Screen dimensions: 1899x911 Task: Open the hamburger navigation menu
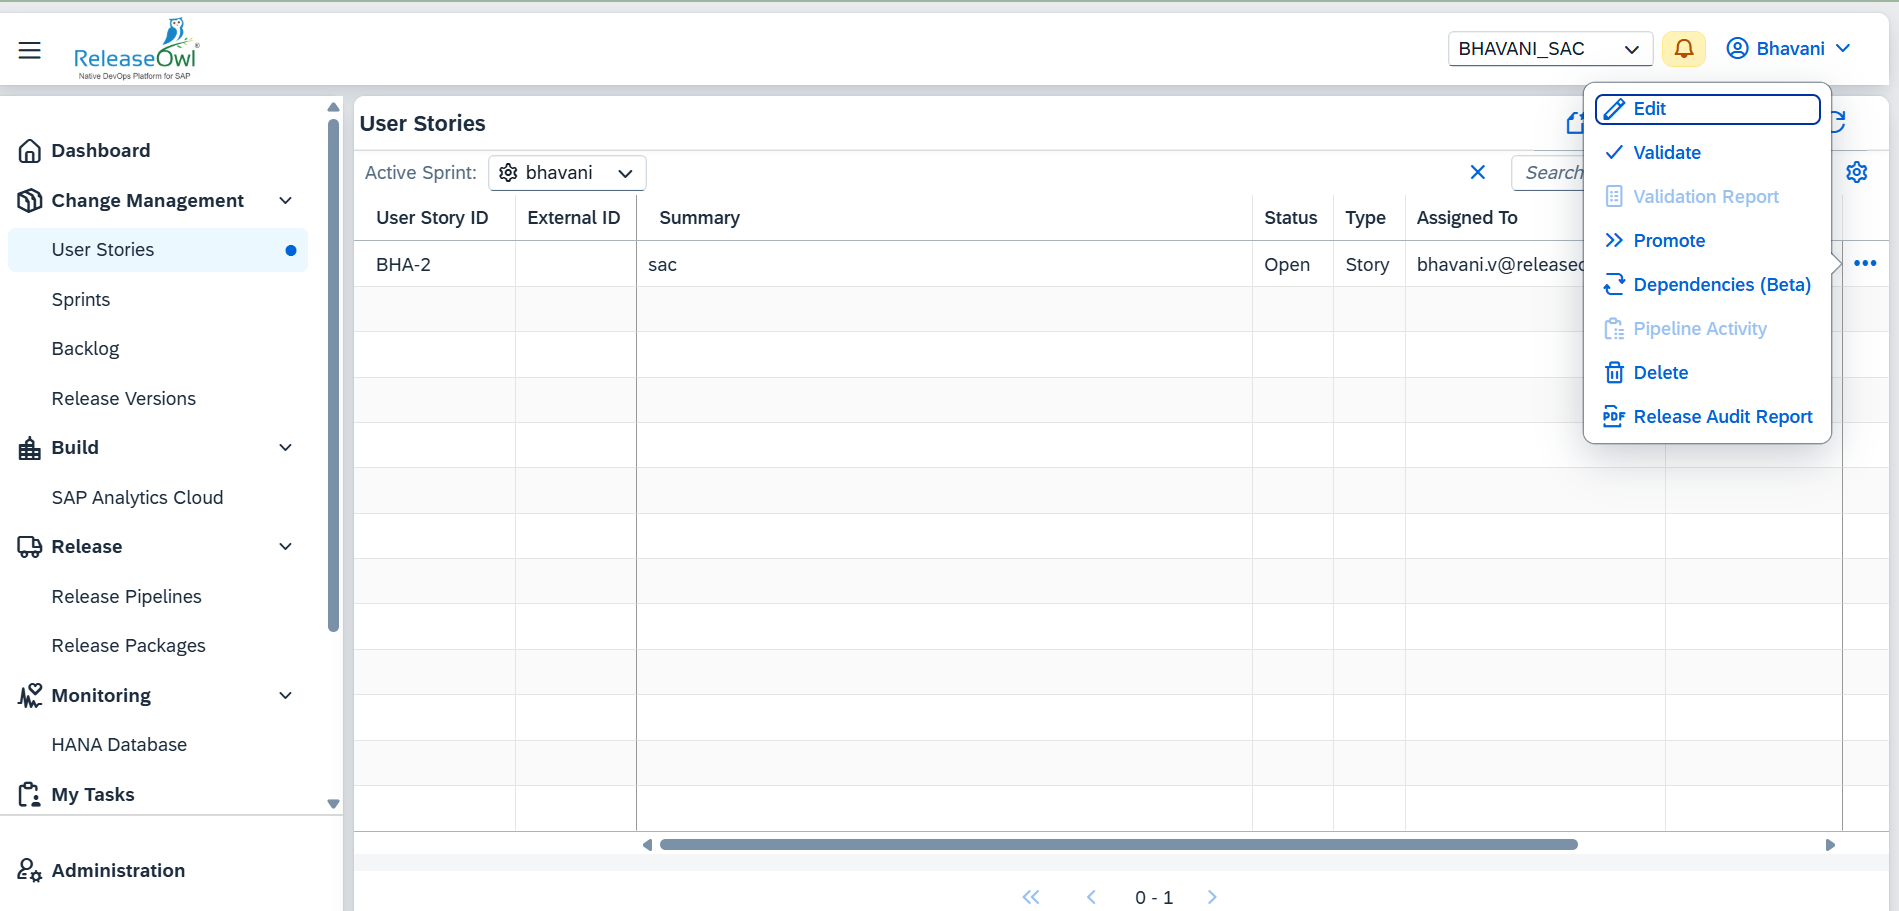click(x=30, y=50)
